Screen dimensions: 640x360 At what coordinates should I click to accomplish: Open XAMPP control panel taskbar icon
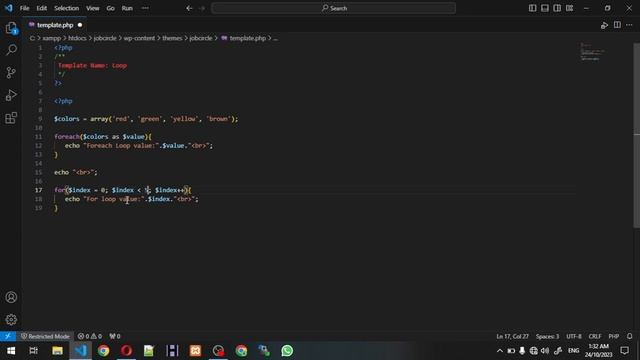pyautogui.click(x=195, y=351)
